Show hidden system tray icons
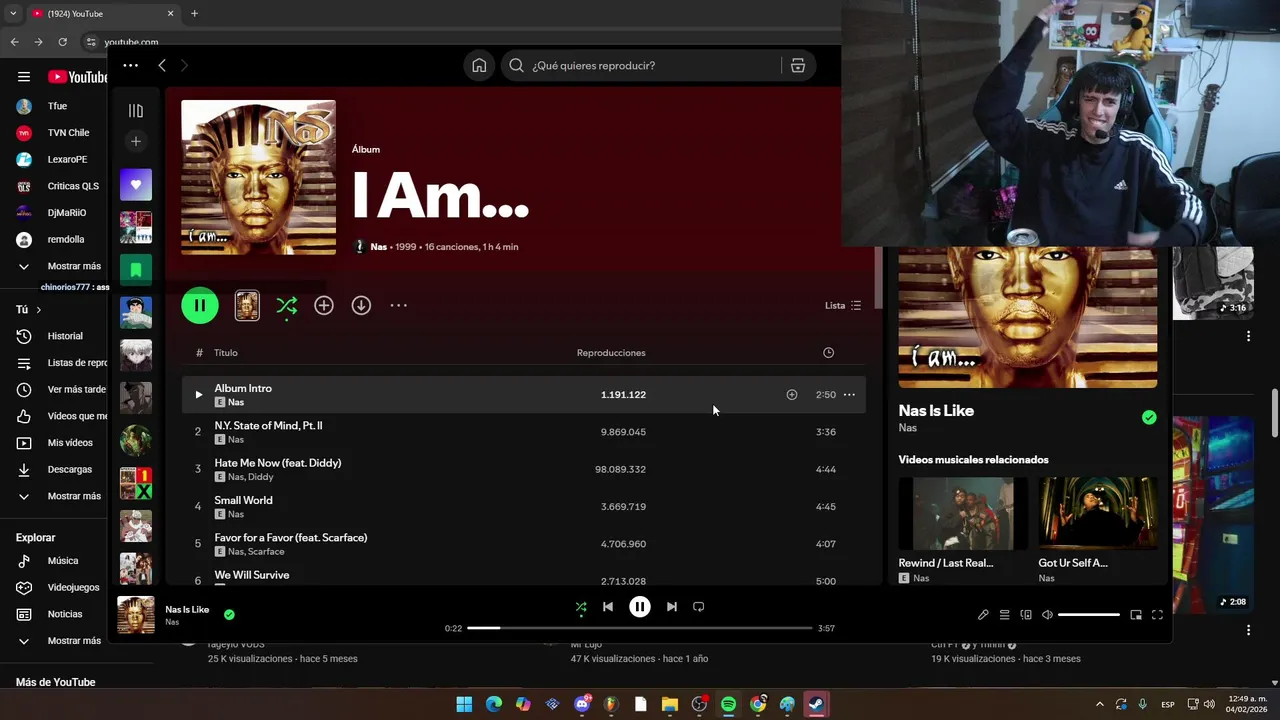Screen dimensions: 1280x720 point(1100,704)
